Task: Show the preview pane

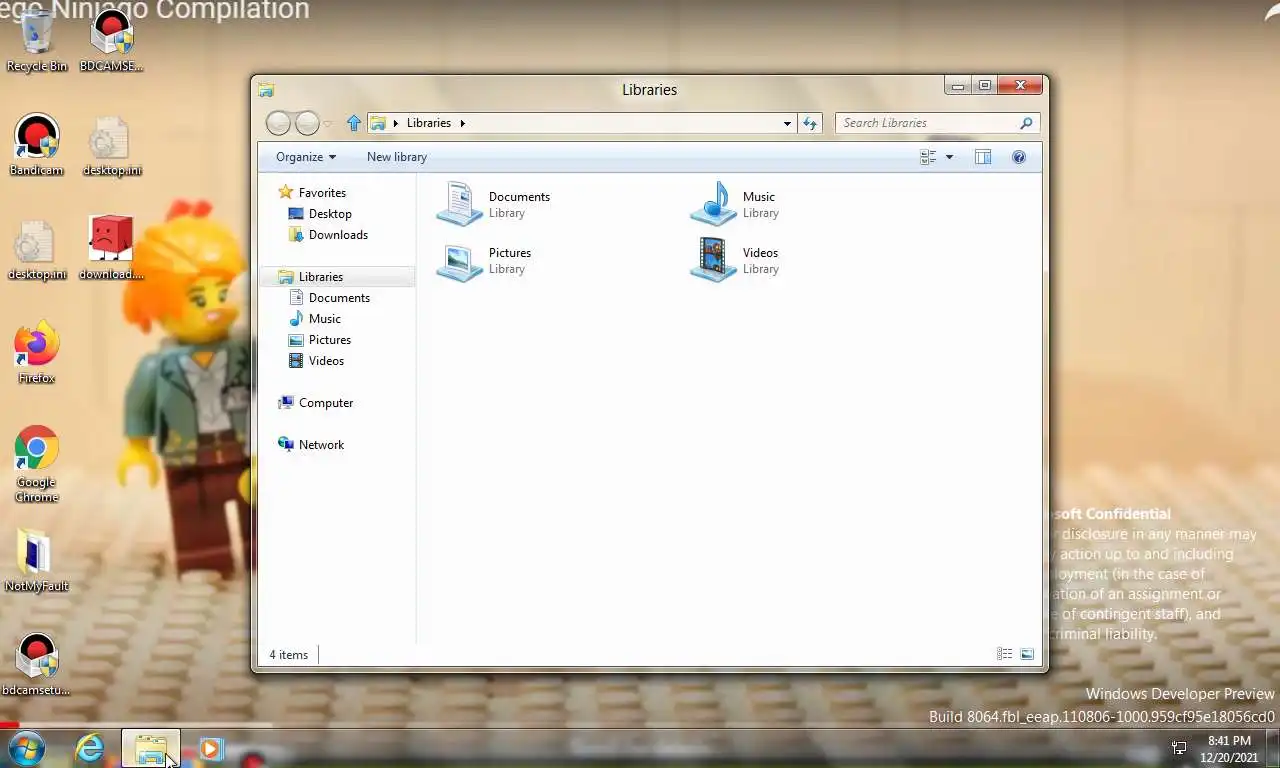Action: [983, 157]
